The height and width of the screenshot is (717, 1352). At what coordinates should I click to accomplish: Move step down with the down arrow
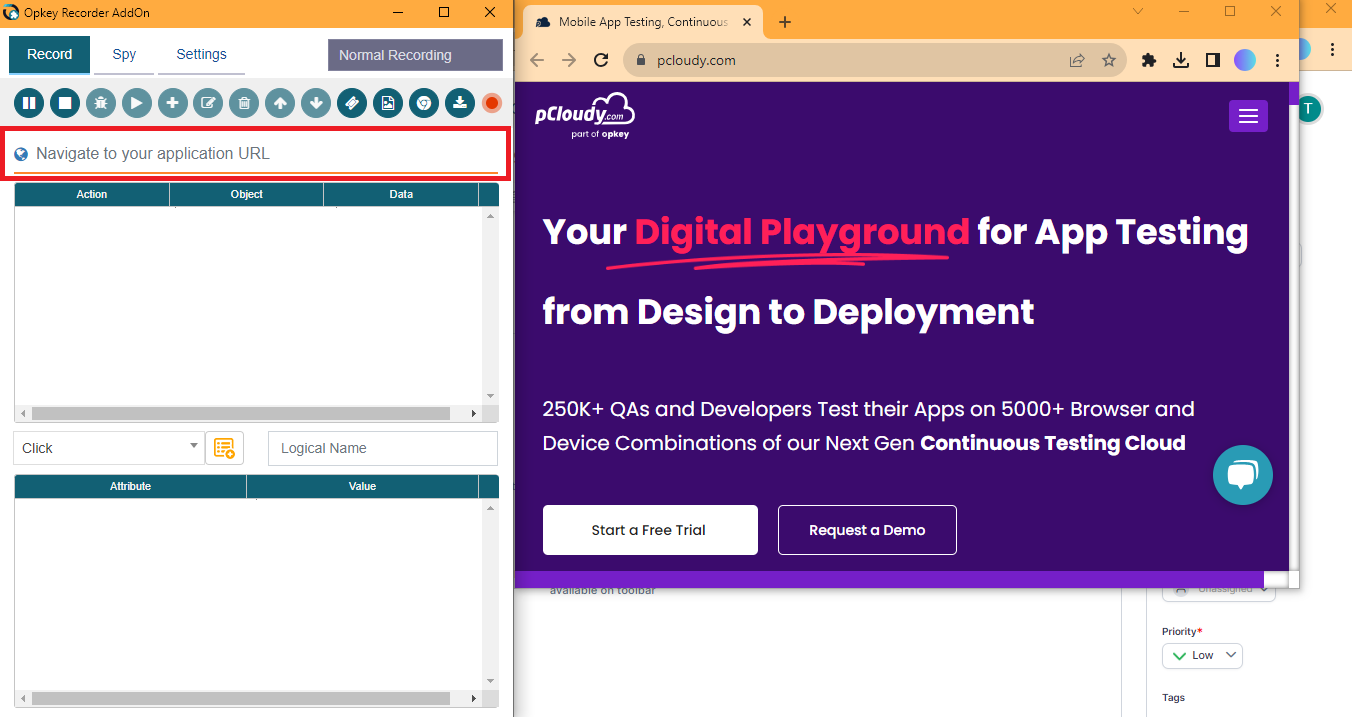point(316,102)
